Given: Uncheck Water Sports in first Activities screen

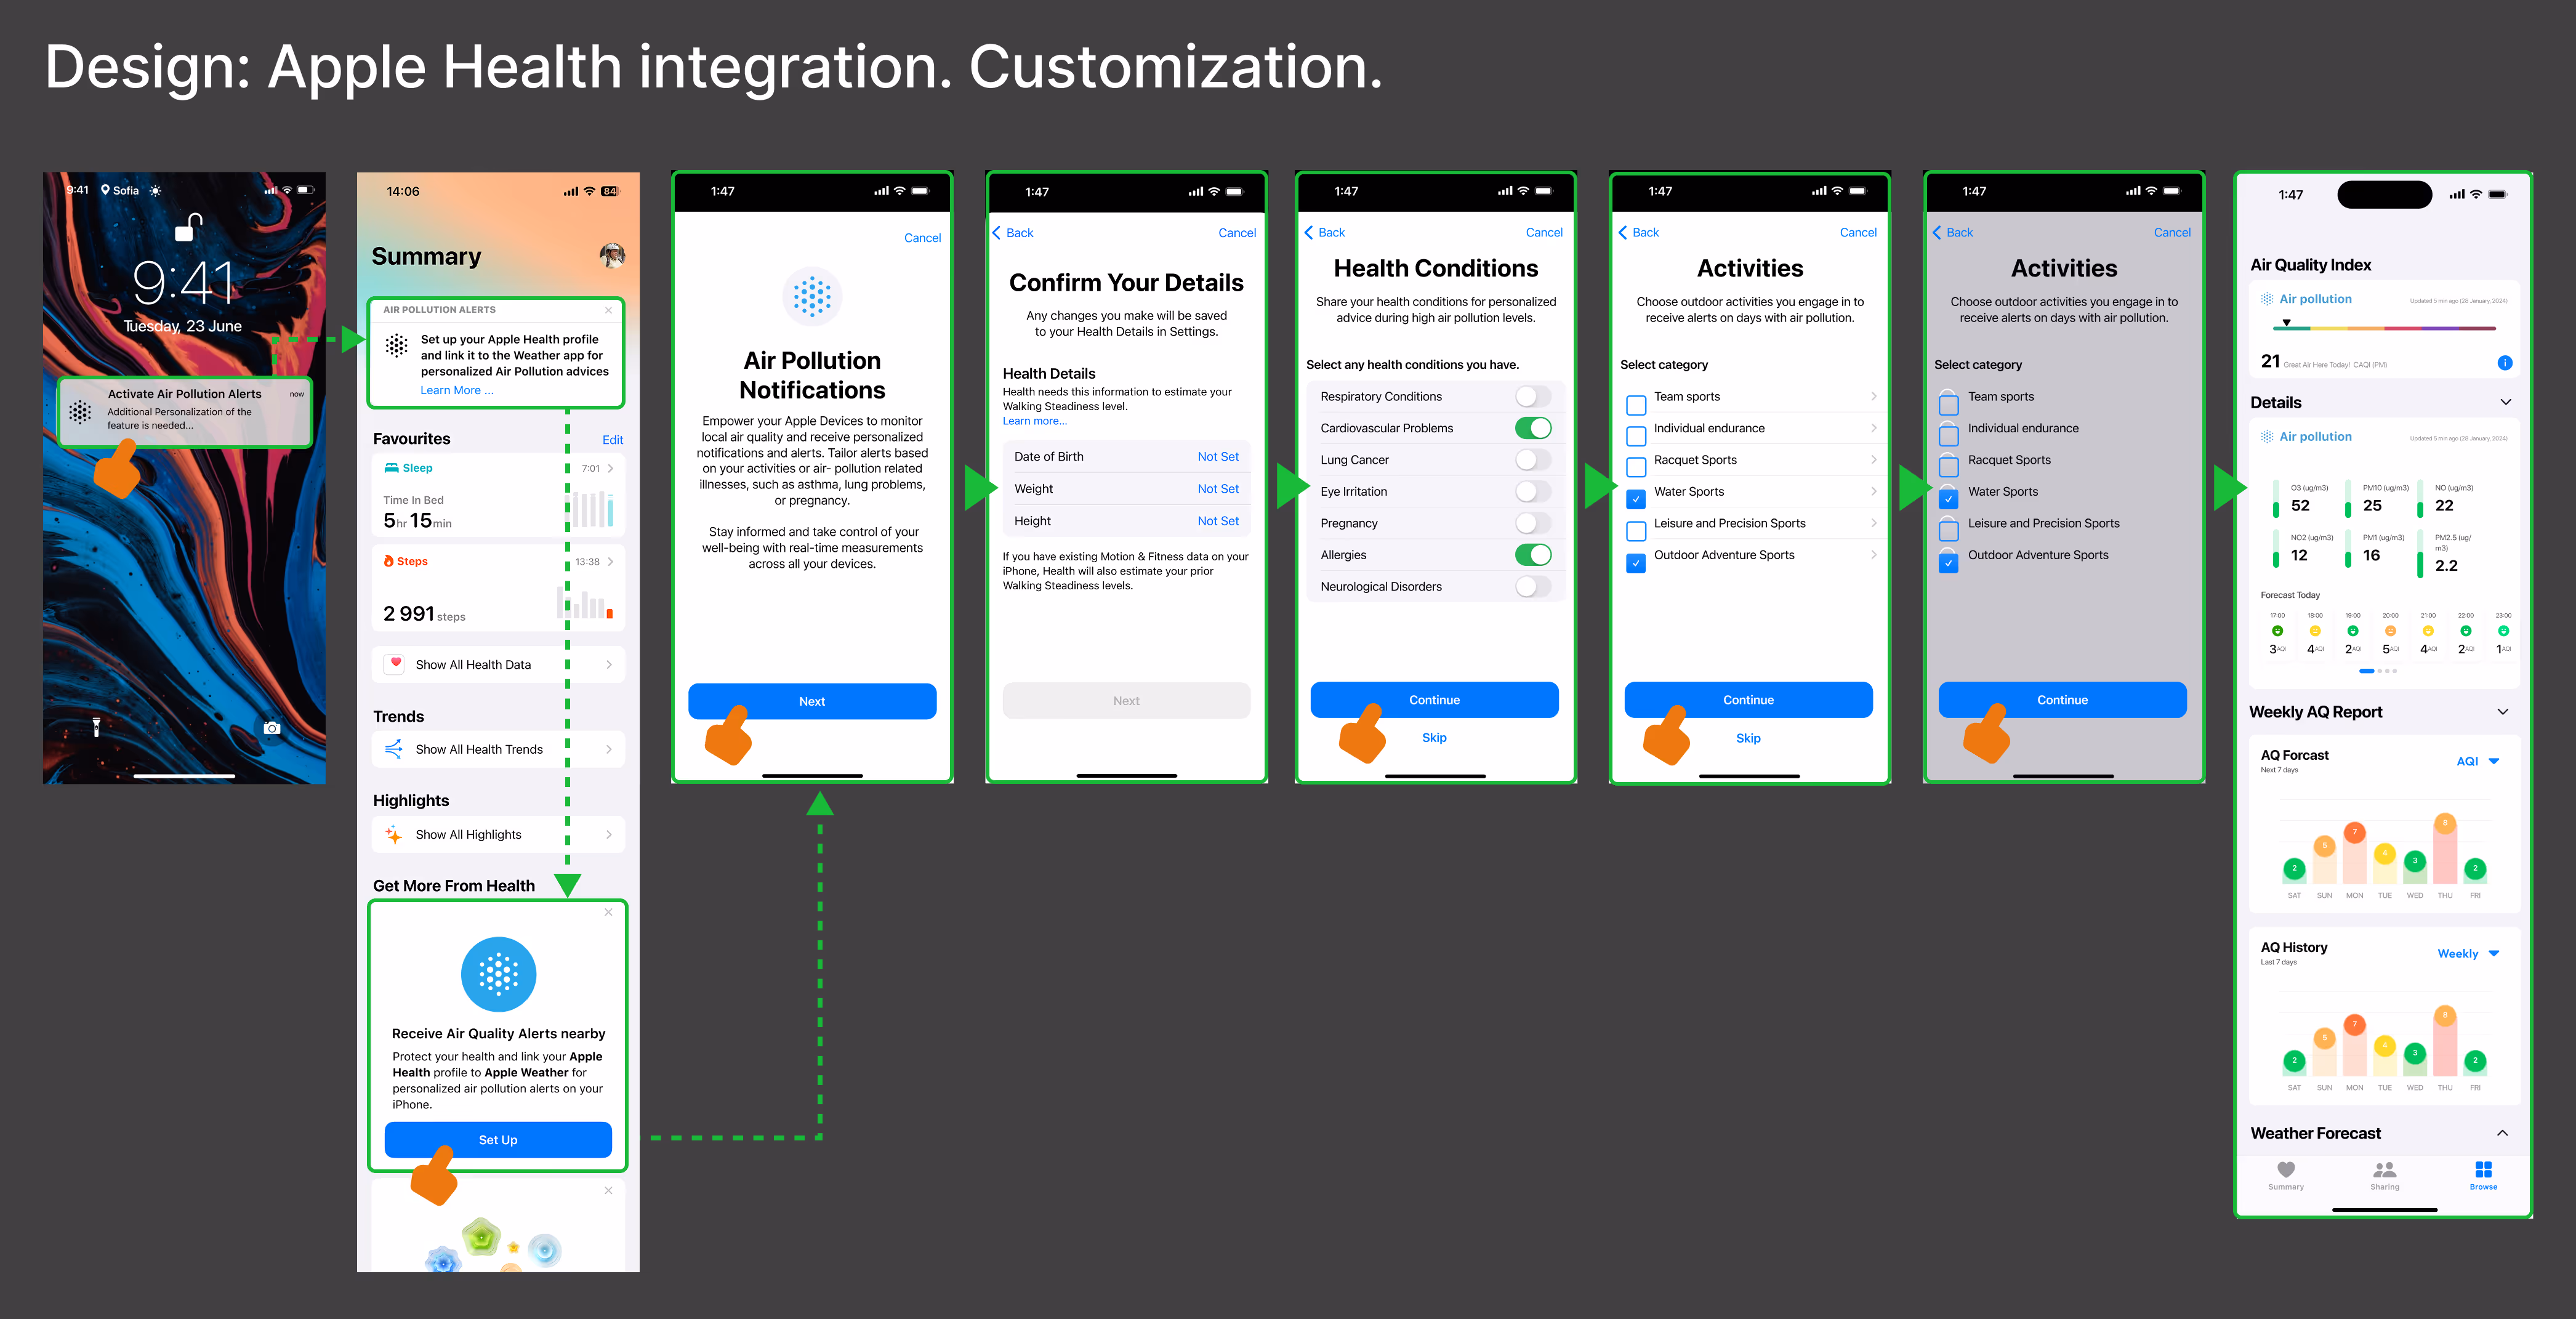Looking at the screenshot, I should pos(1636,499).
